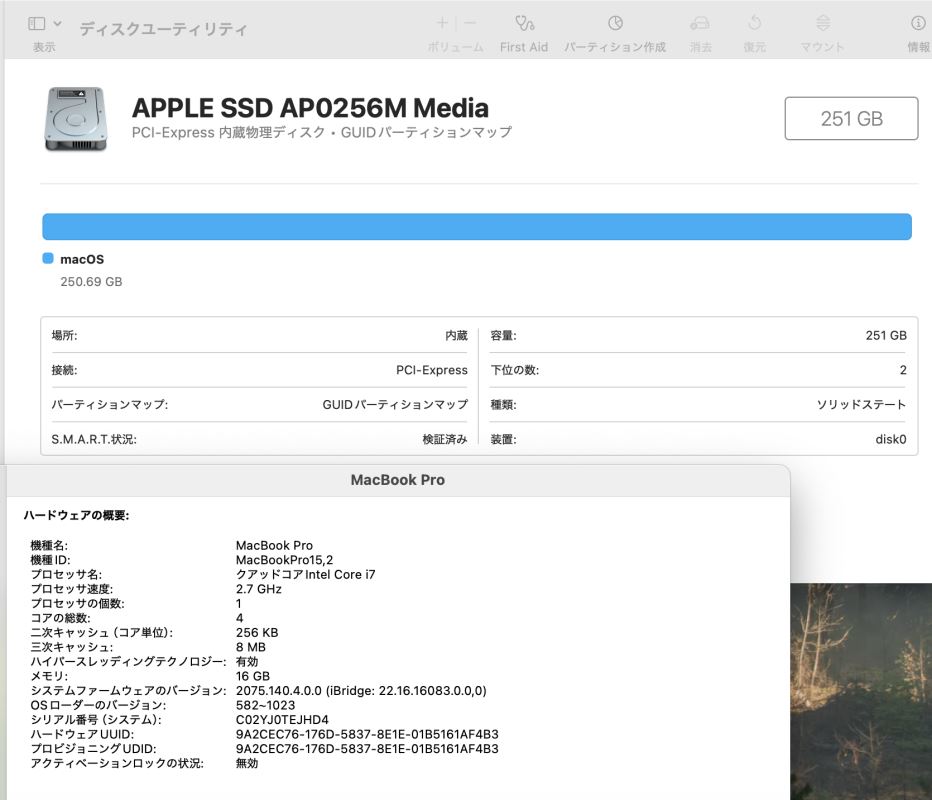
Task: Click the APPLE SSD hard drive icon
Action: coord(75,119)
